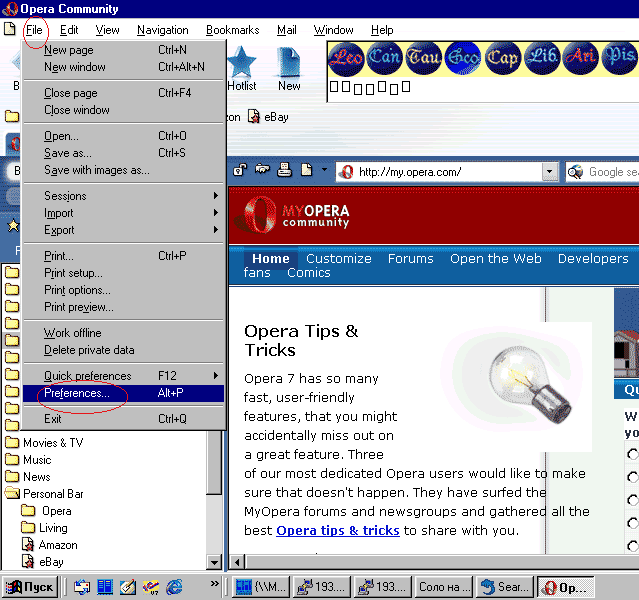Launch Internet Explorer from the quick launch bar
Viewport: 639px width, 600px height.
tap(174, 587)
